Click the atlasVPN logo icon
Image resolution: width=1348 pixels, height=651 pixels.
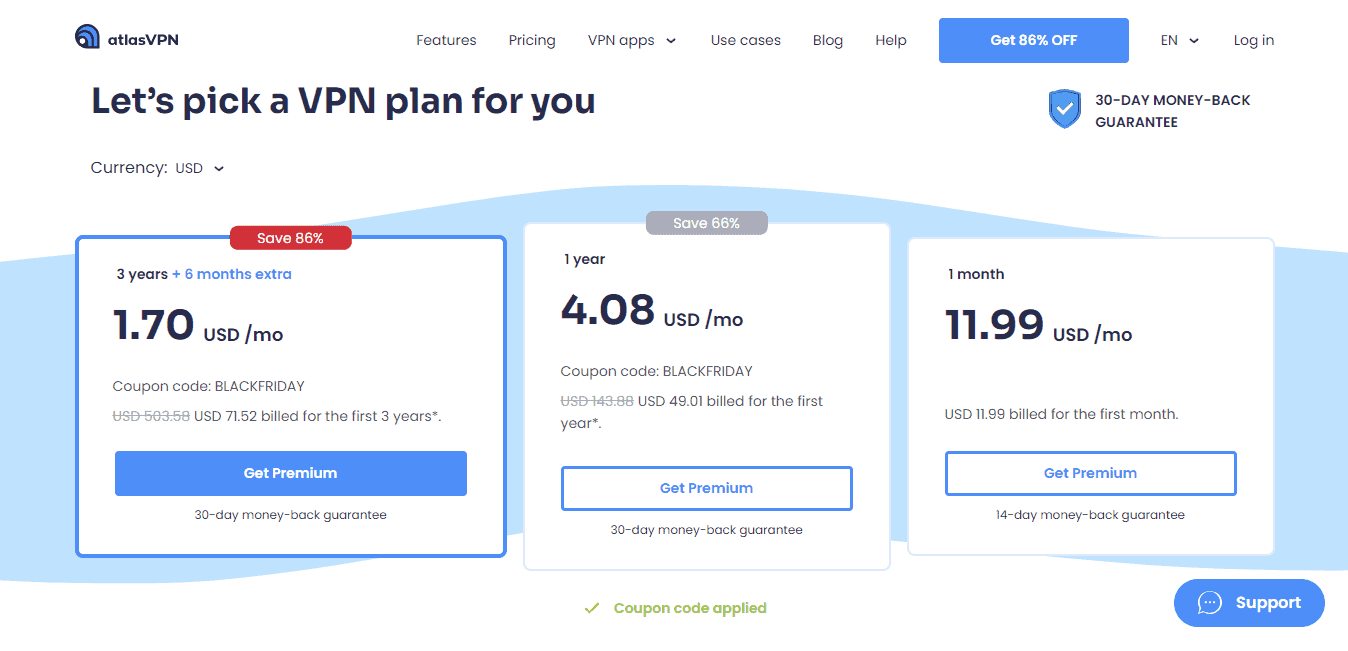[x=87, y=37]
